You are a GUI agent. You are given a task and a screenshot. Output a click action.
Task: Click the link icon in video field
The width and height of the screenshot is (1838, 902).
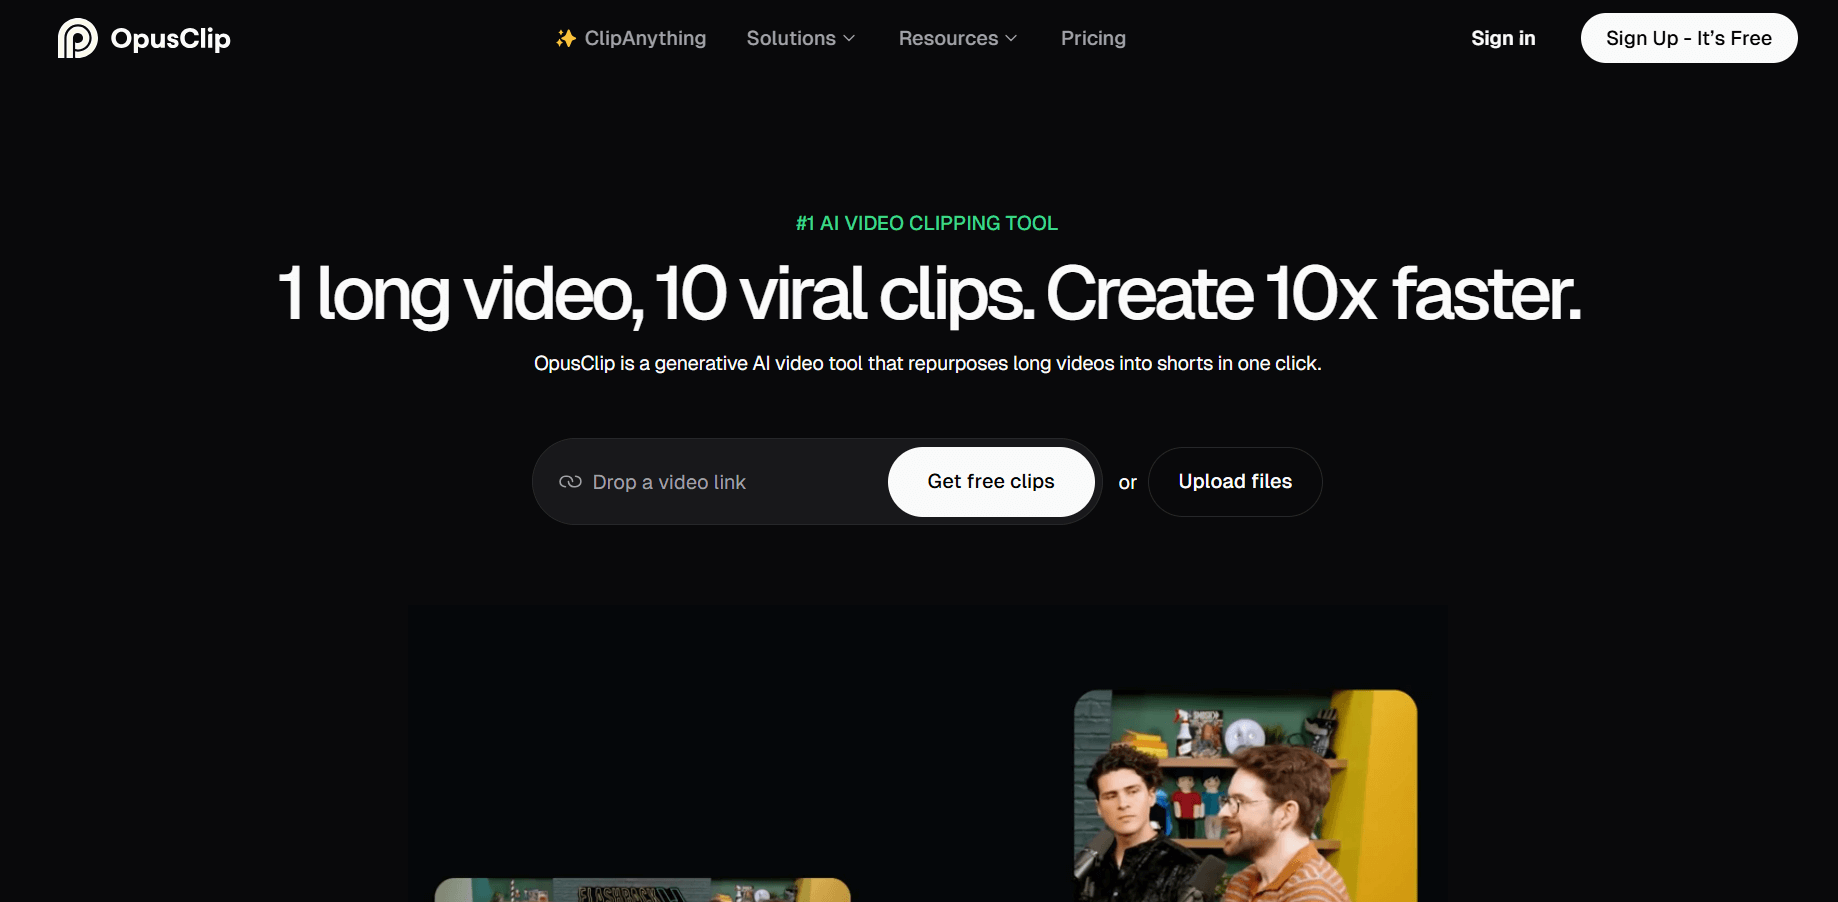[x=570, y=482]
